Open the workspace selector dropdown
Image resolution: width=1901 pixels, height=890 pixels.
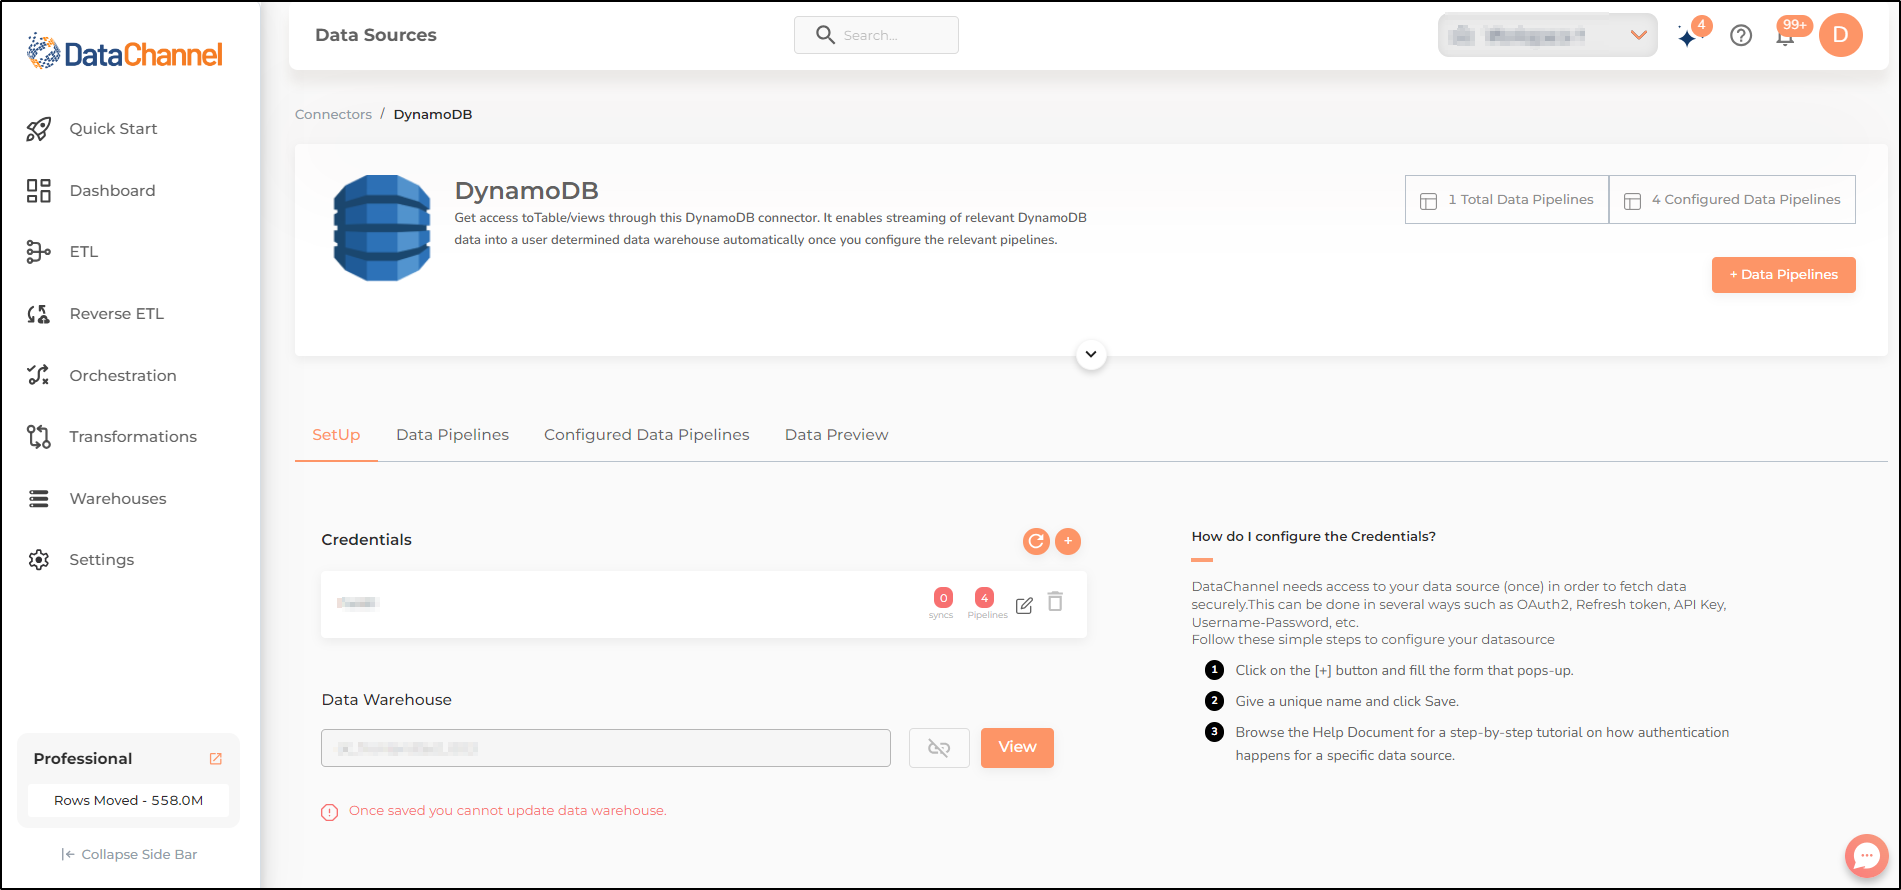click(1547, 35)
